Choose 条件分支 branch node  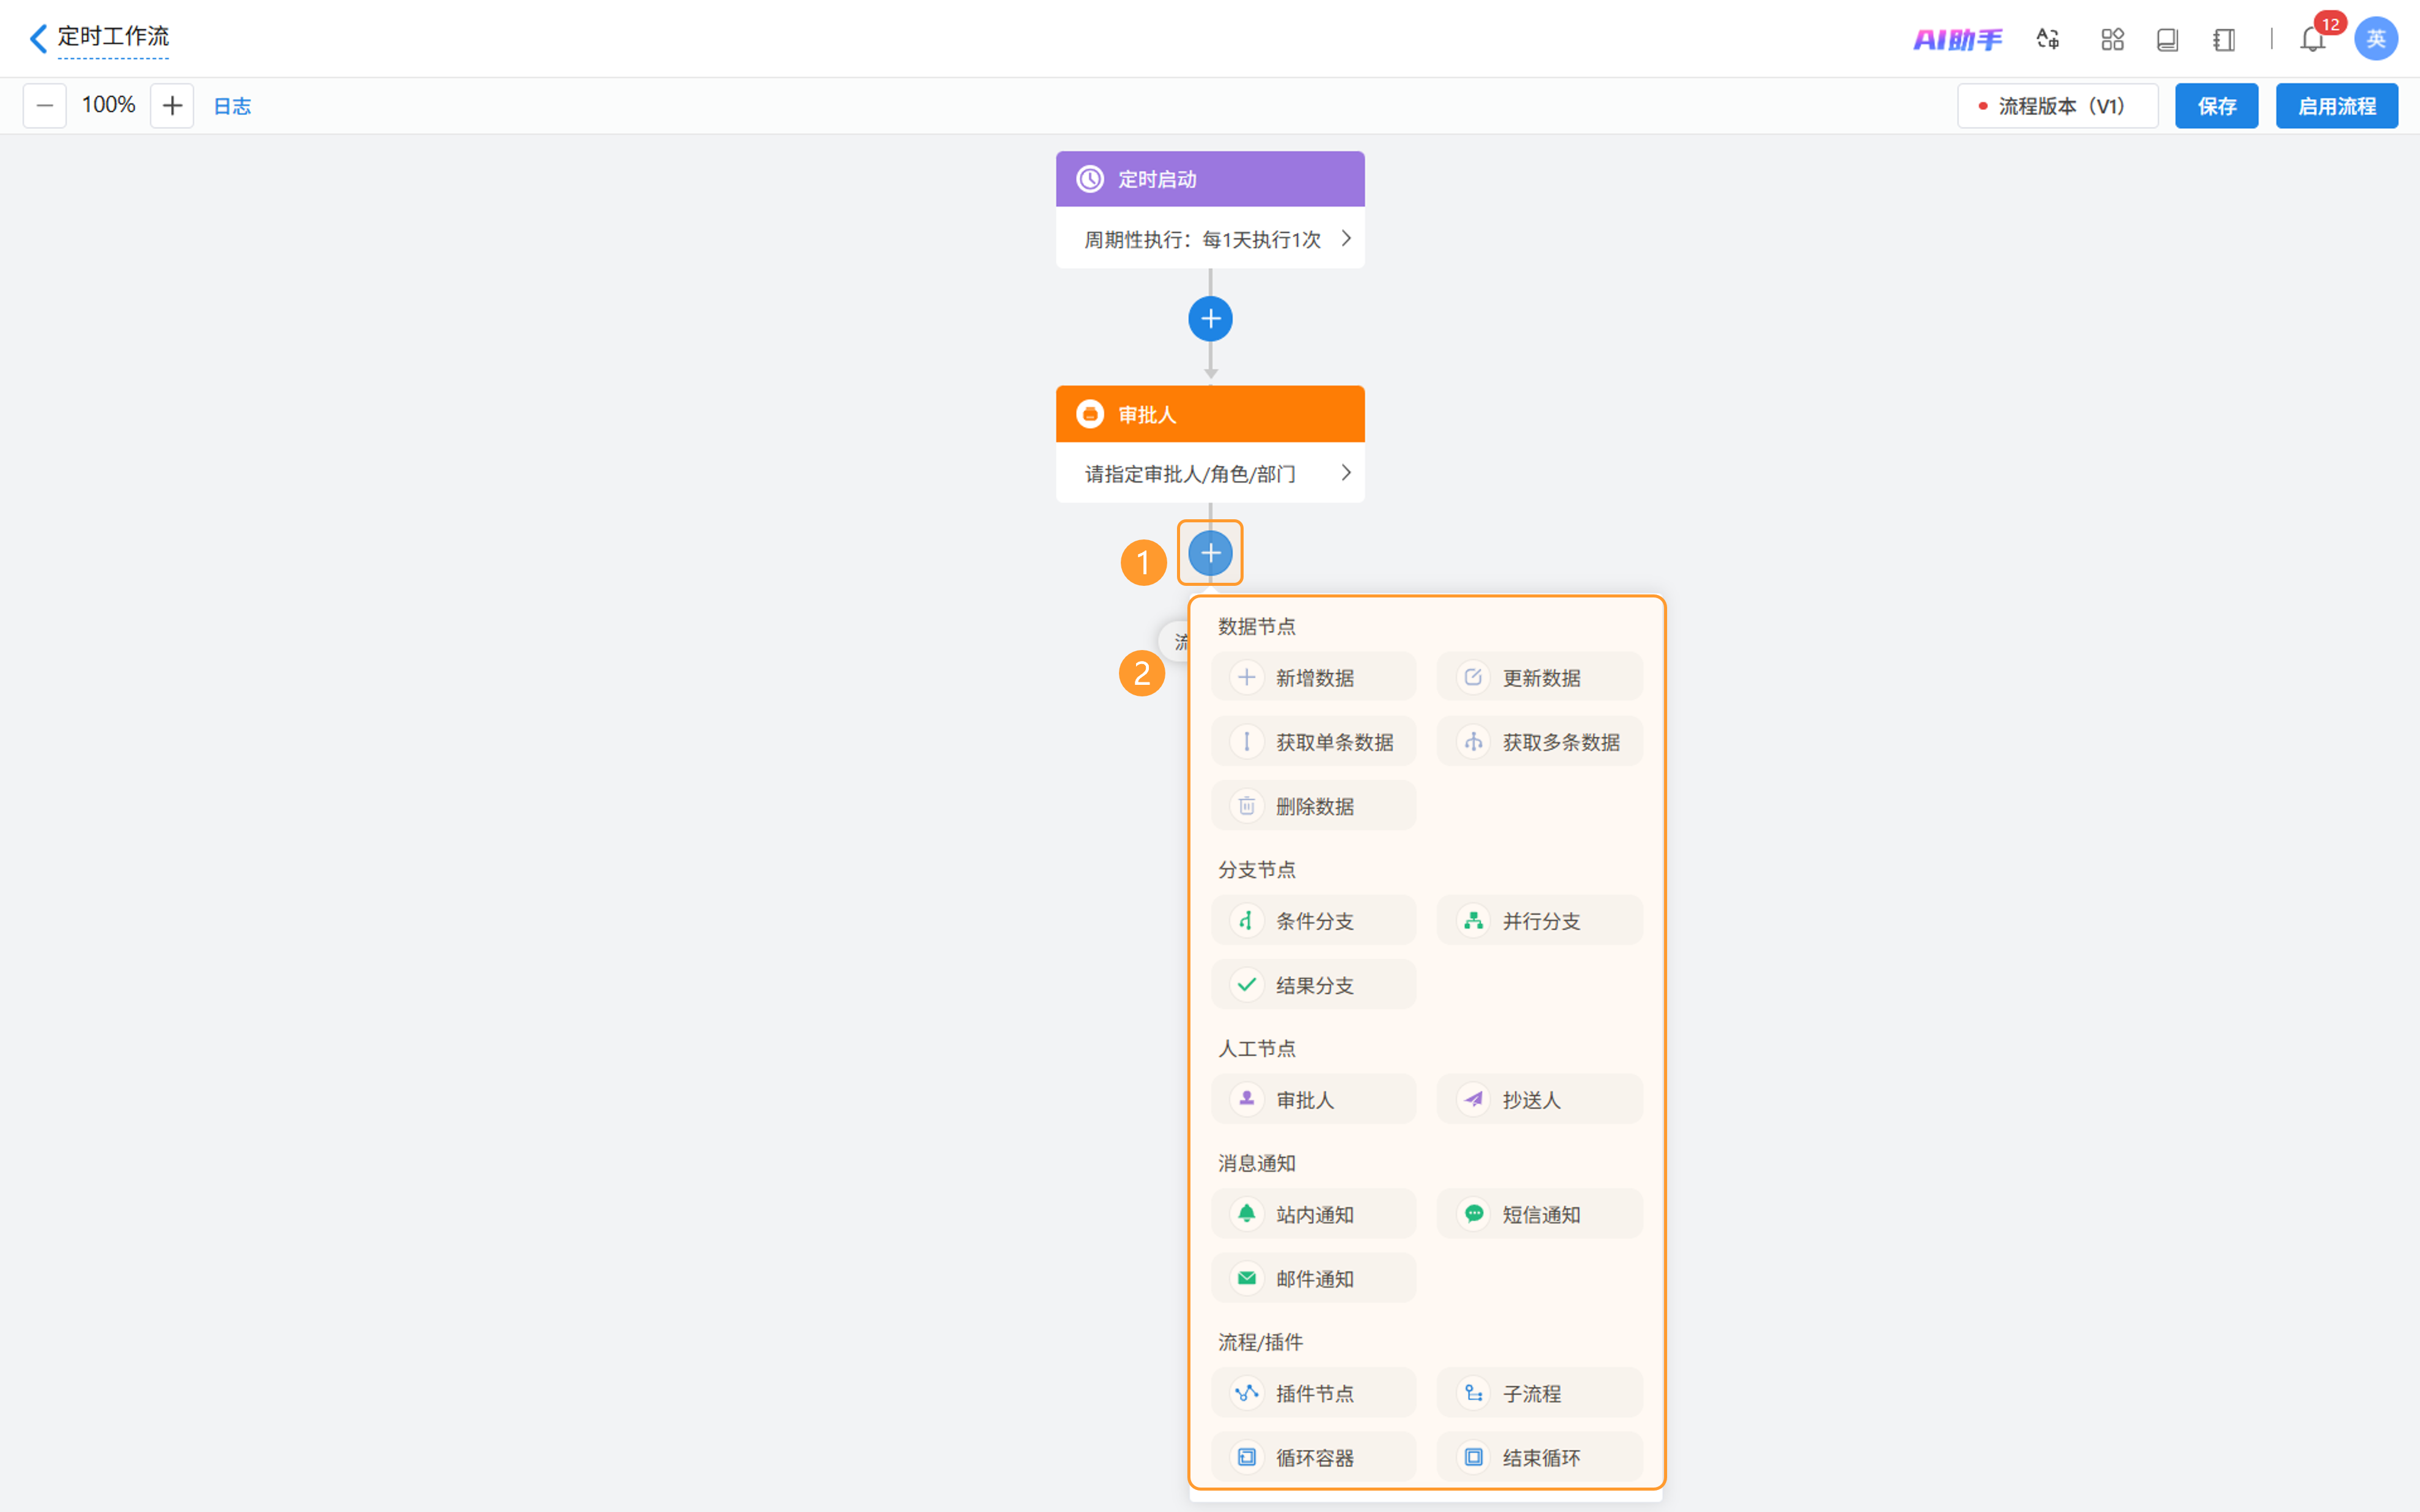[1313, 921]
